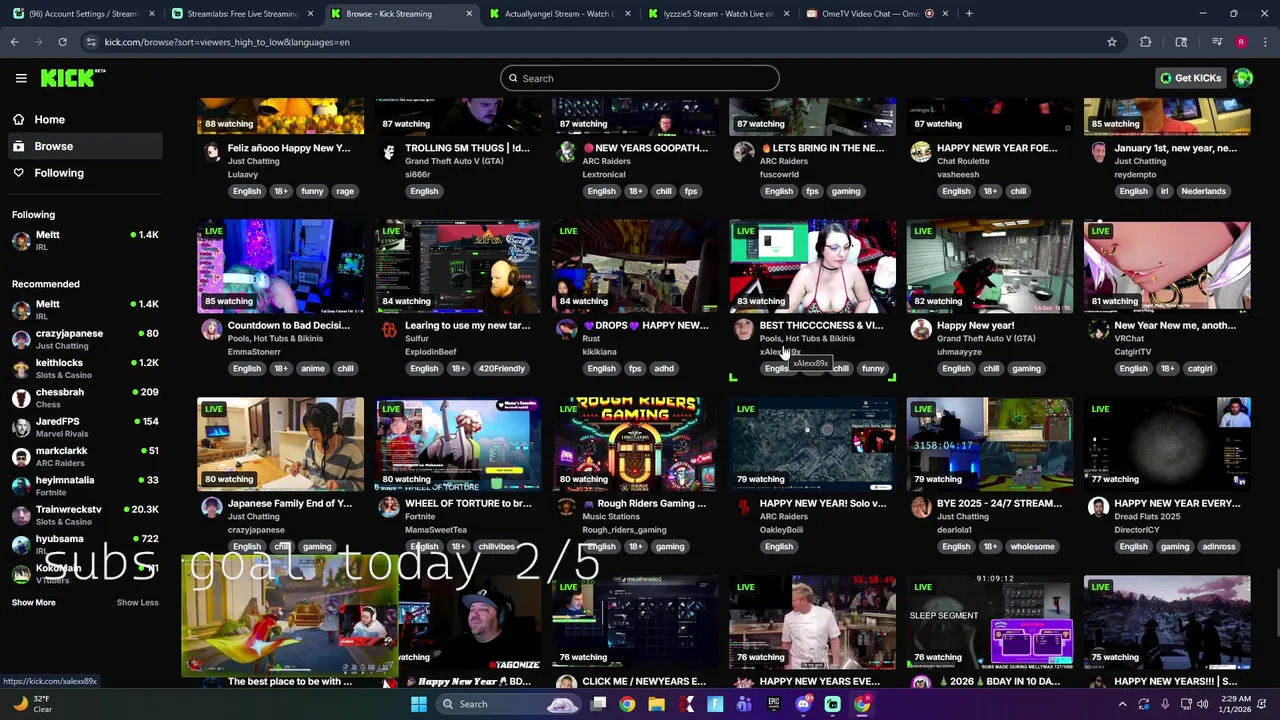This screenshot has height=720, width=1280.
Task: Click heyimnatalia avatar icon
Action: pyautogui.click(x=21, y=486)
